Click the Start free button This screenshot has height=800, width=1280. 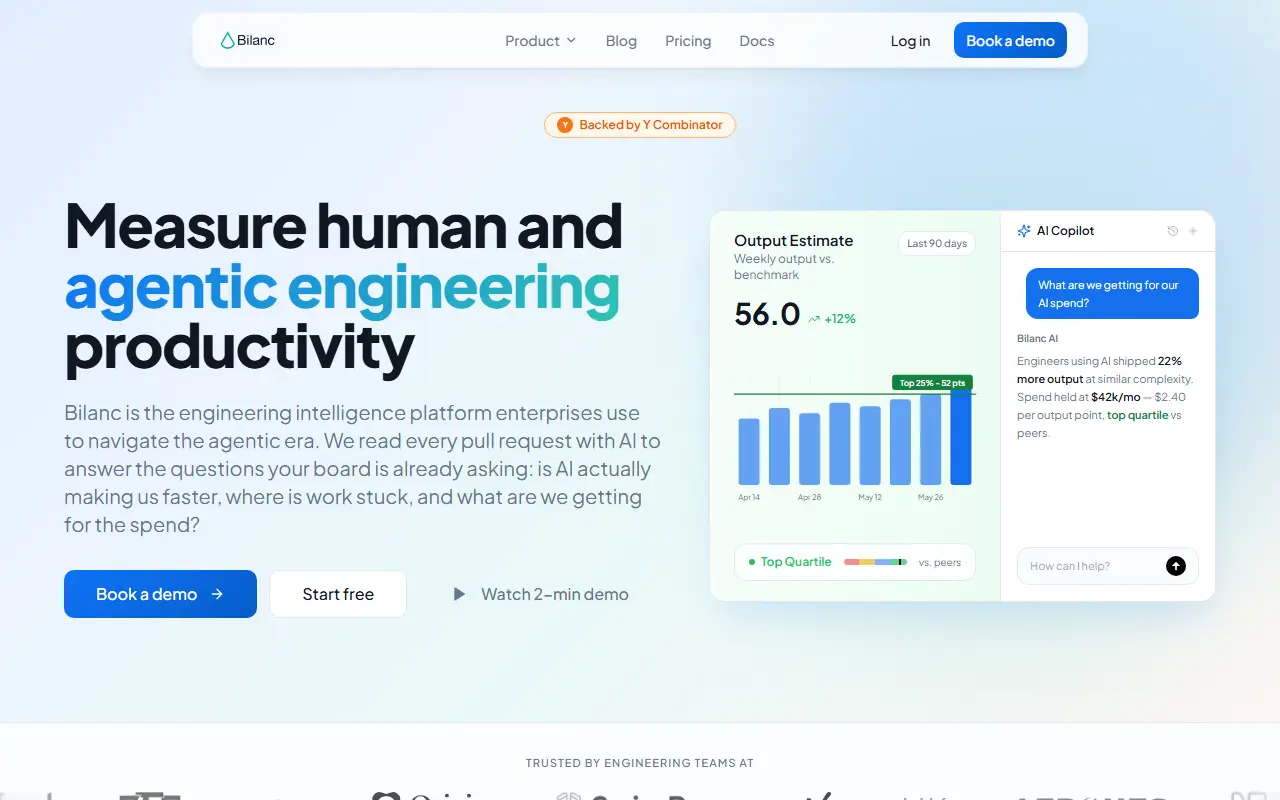pos(338,594)
